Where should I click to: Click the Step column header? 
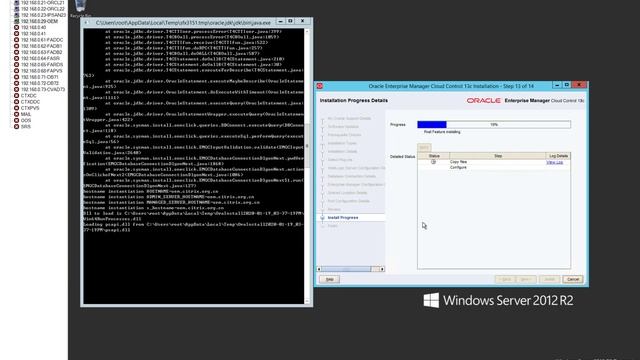498,156
